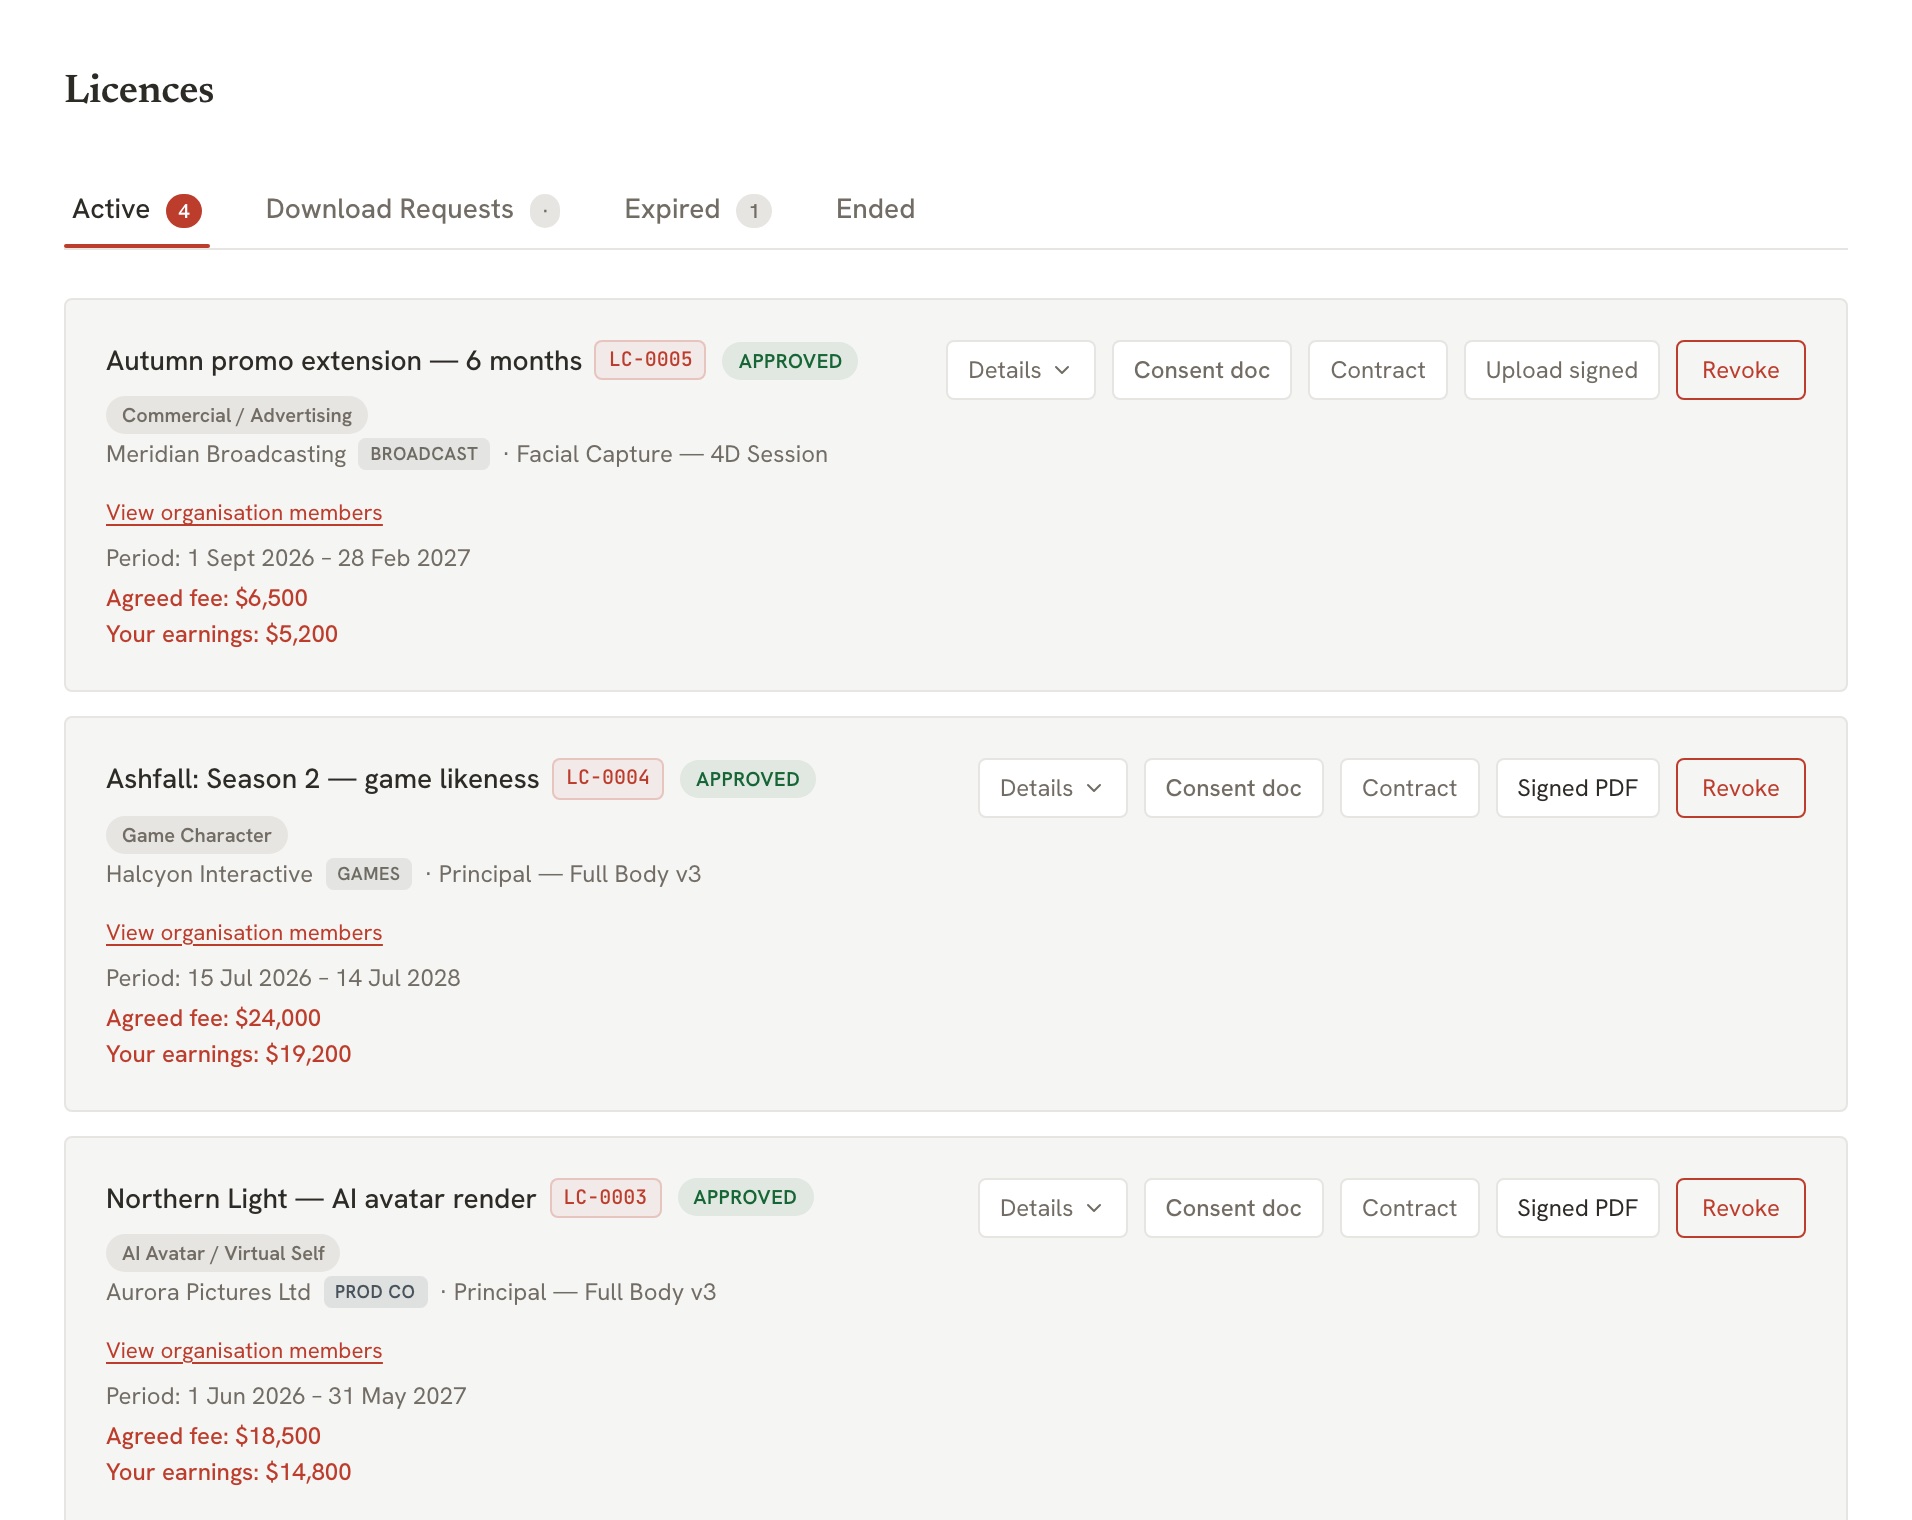Image resolution: width=1912 pixels, height=1520 pixels.
Task: Click the LC-0005 licence code badge
Action: point(650,360)
